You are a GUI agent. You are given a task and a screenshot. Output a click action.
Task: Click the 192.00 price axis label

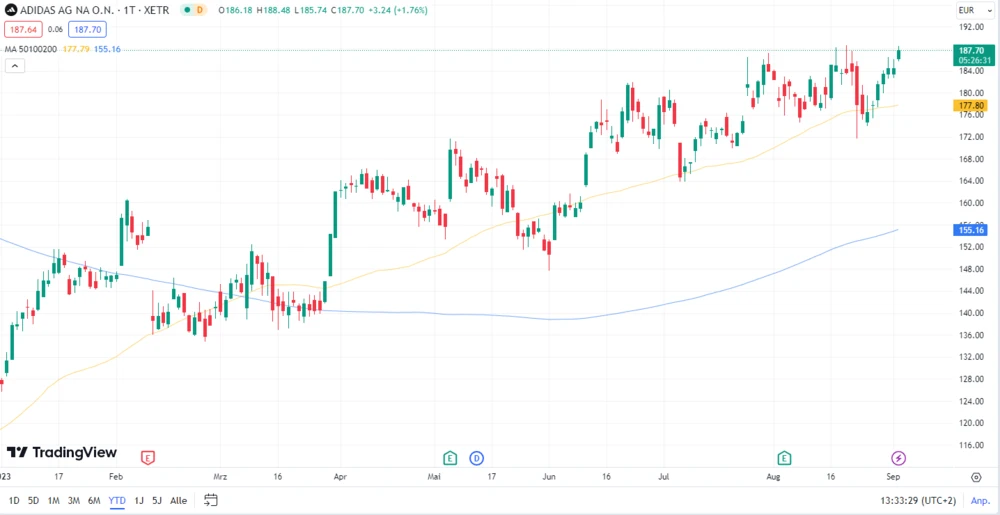[x=969, y=27]
